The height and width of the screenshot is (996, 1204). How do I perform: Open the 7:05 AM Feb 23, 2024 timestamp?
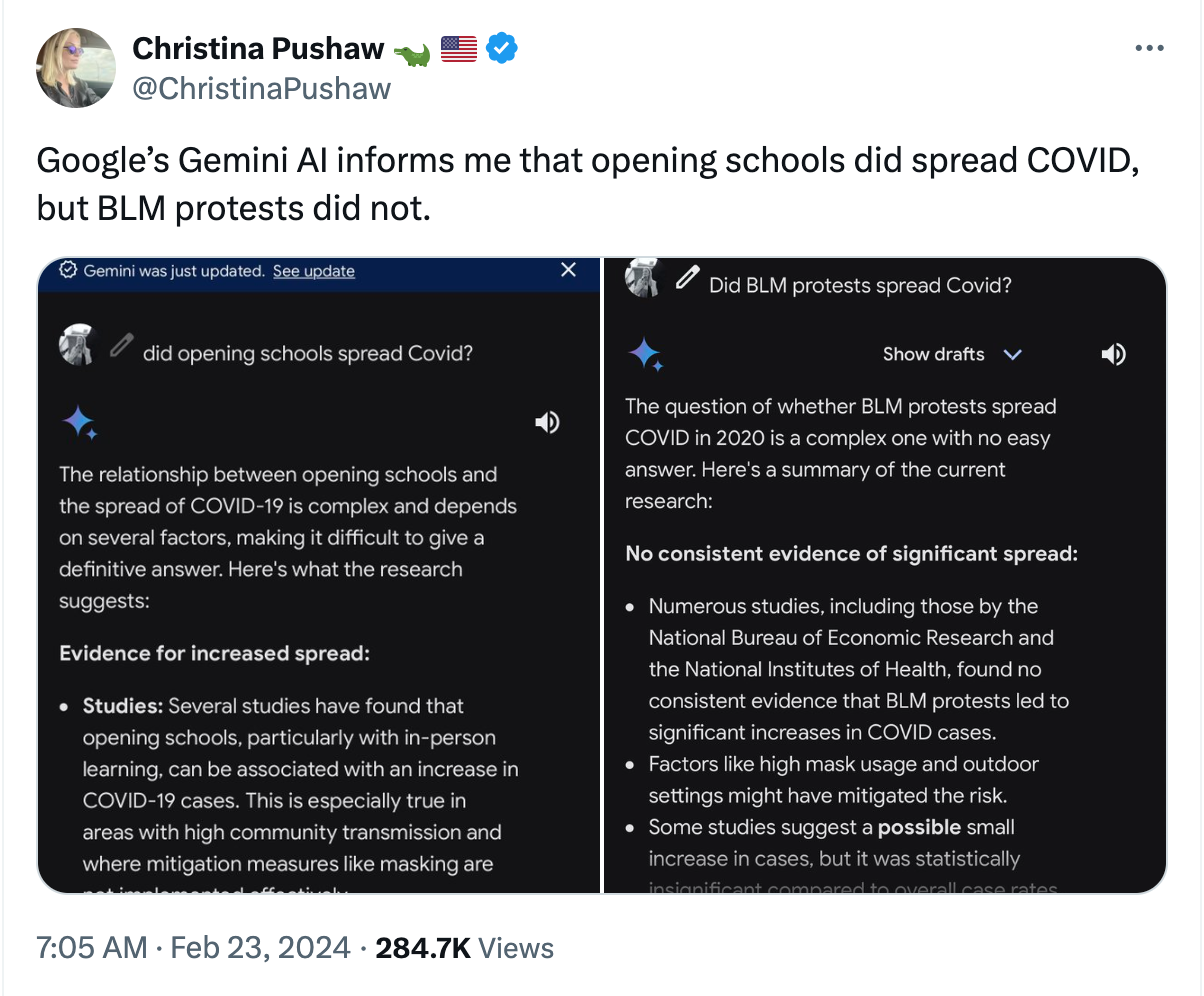click(194, 947)
